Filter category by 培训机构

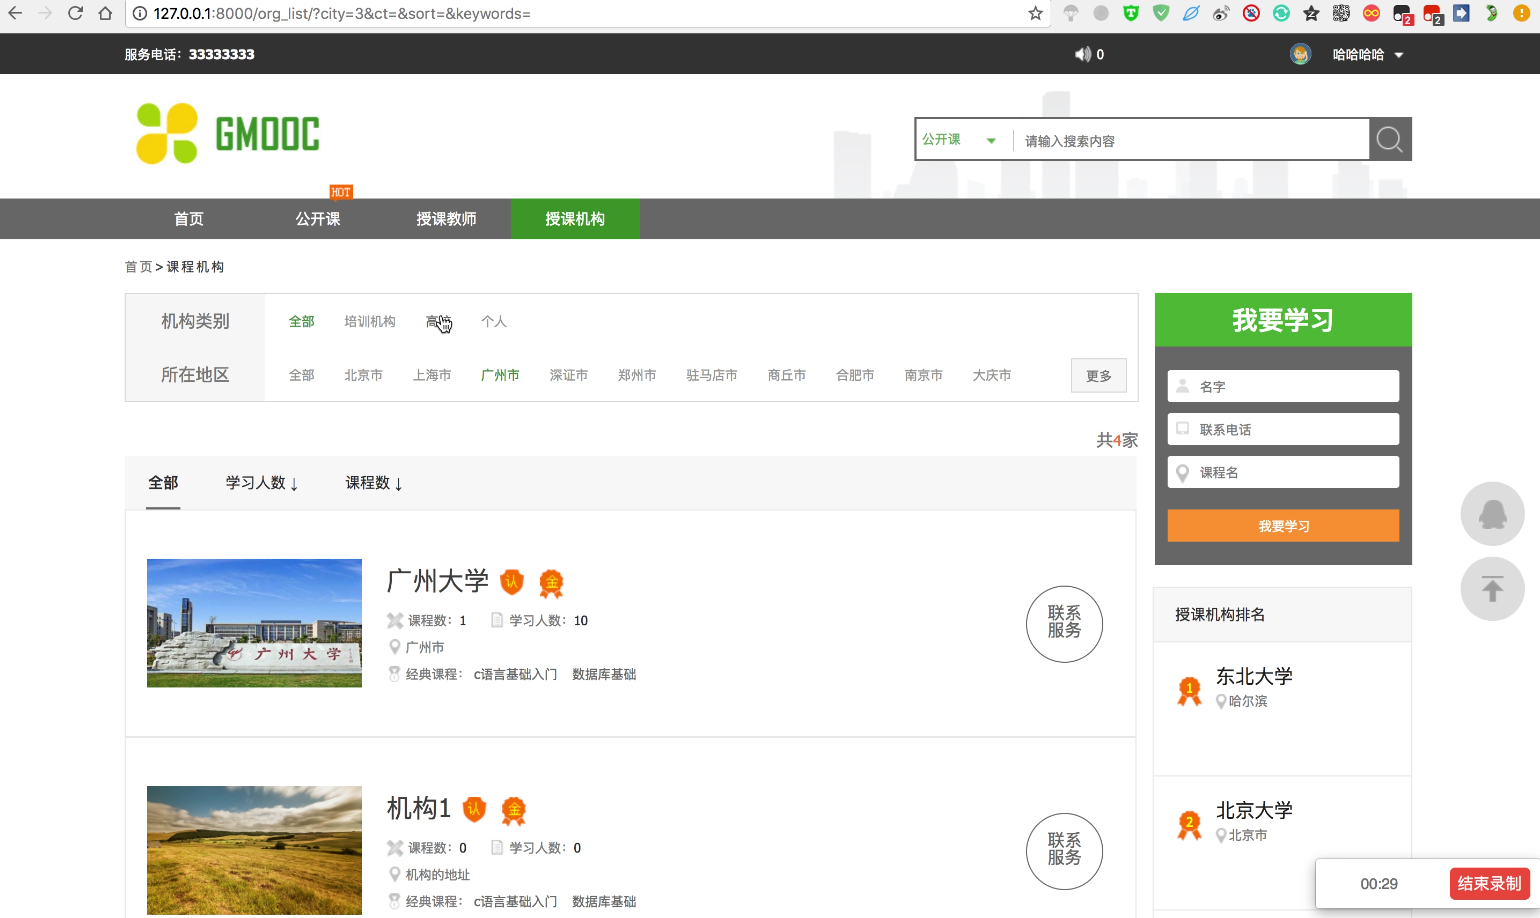(x=370, y=321)
